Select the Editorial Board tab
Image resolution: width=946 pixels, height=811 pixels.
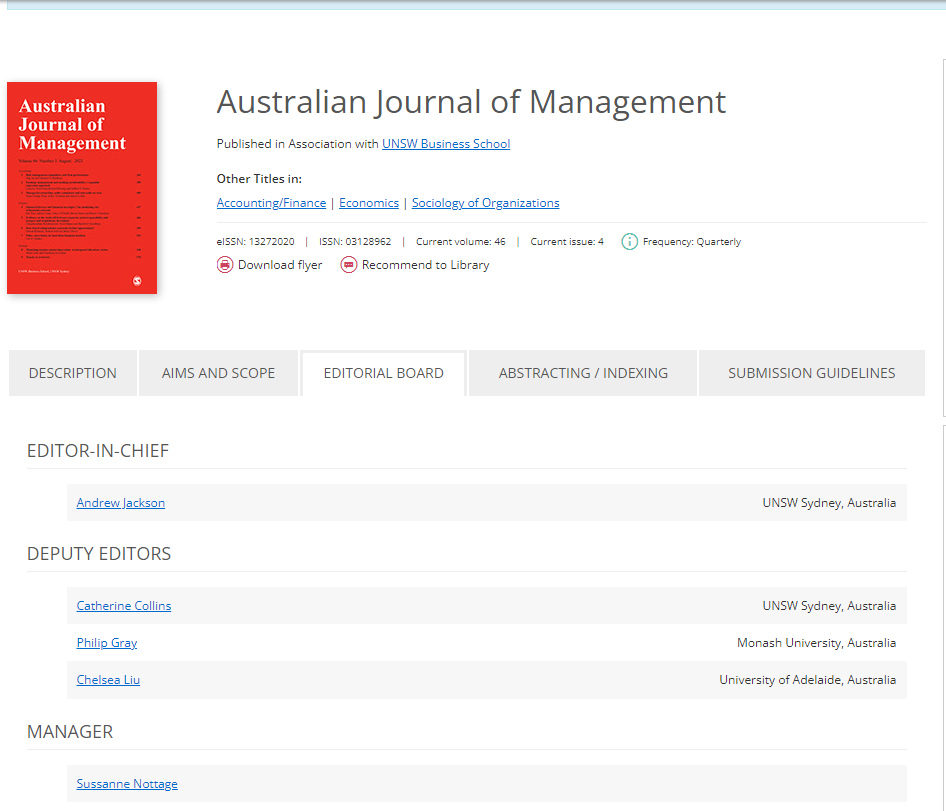click(384, 373)
